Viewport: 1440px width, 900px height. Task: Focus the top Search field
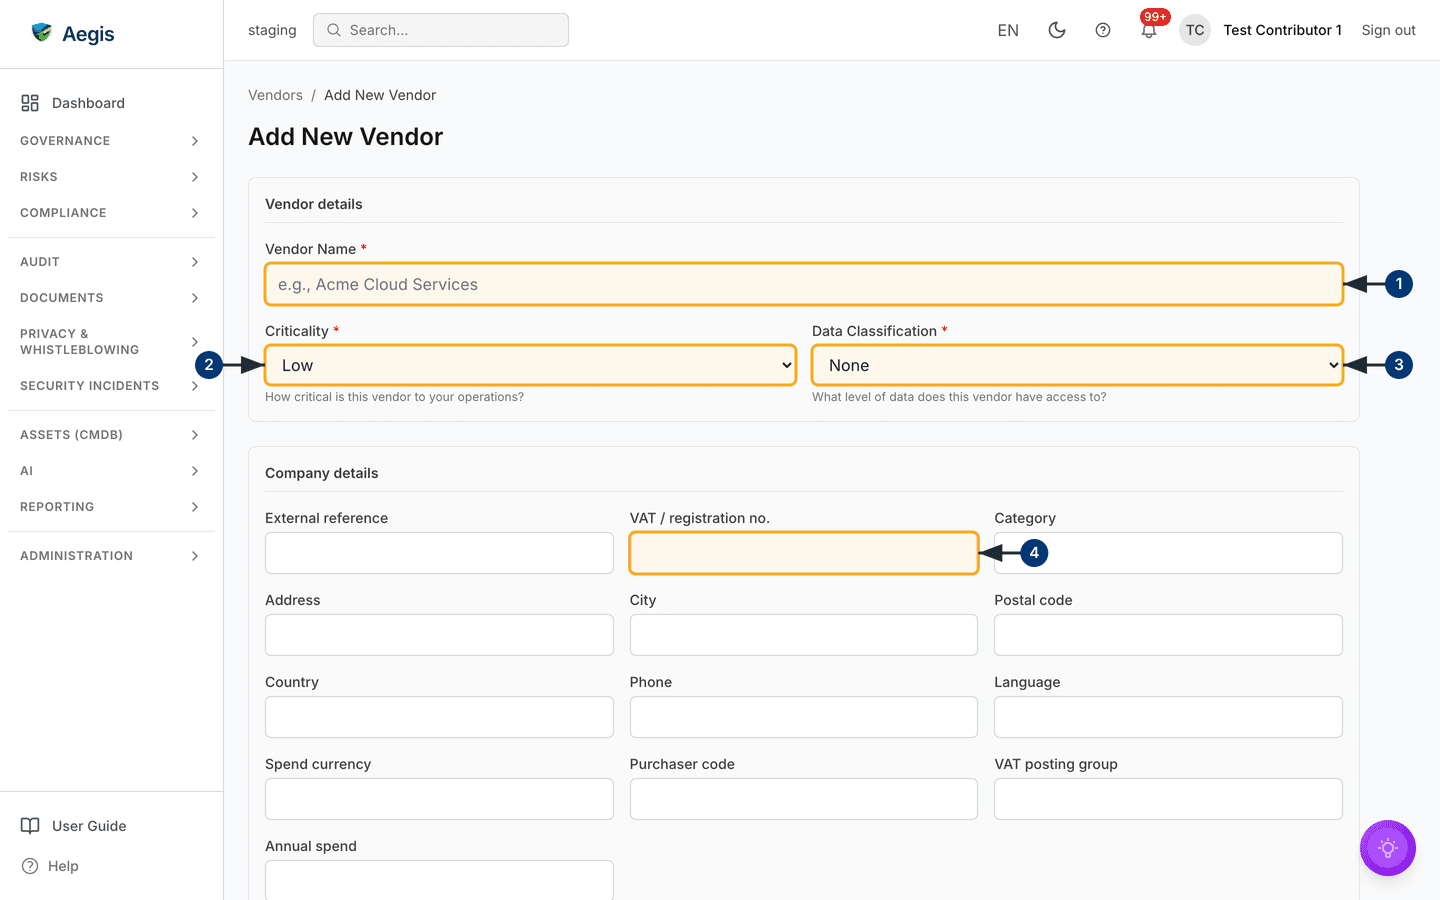coord(441,30)
